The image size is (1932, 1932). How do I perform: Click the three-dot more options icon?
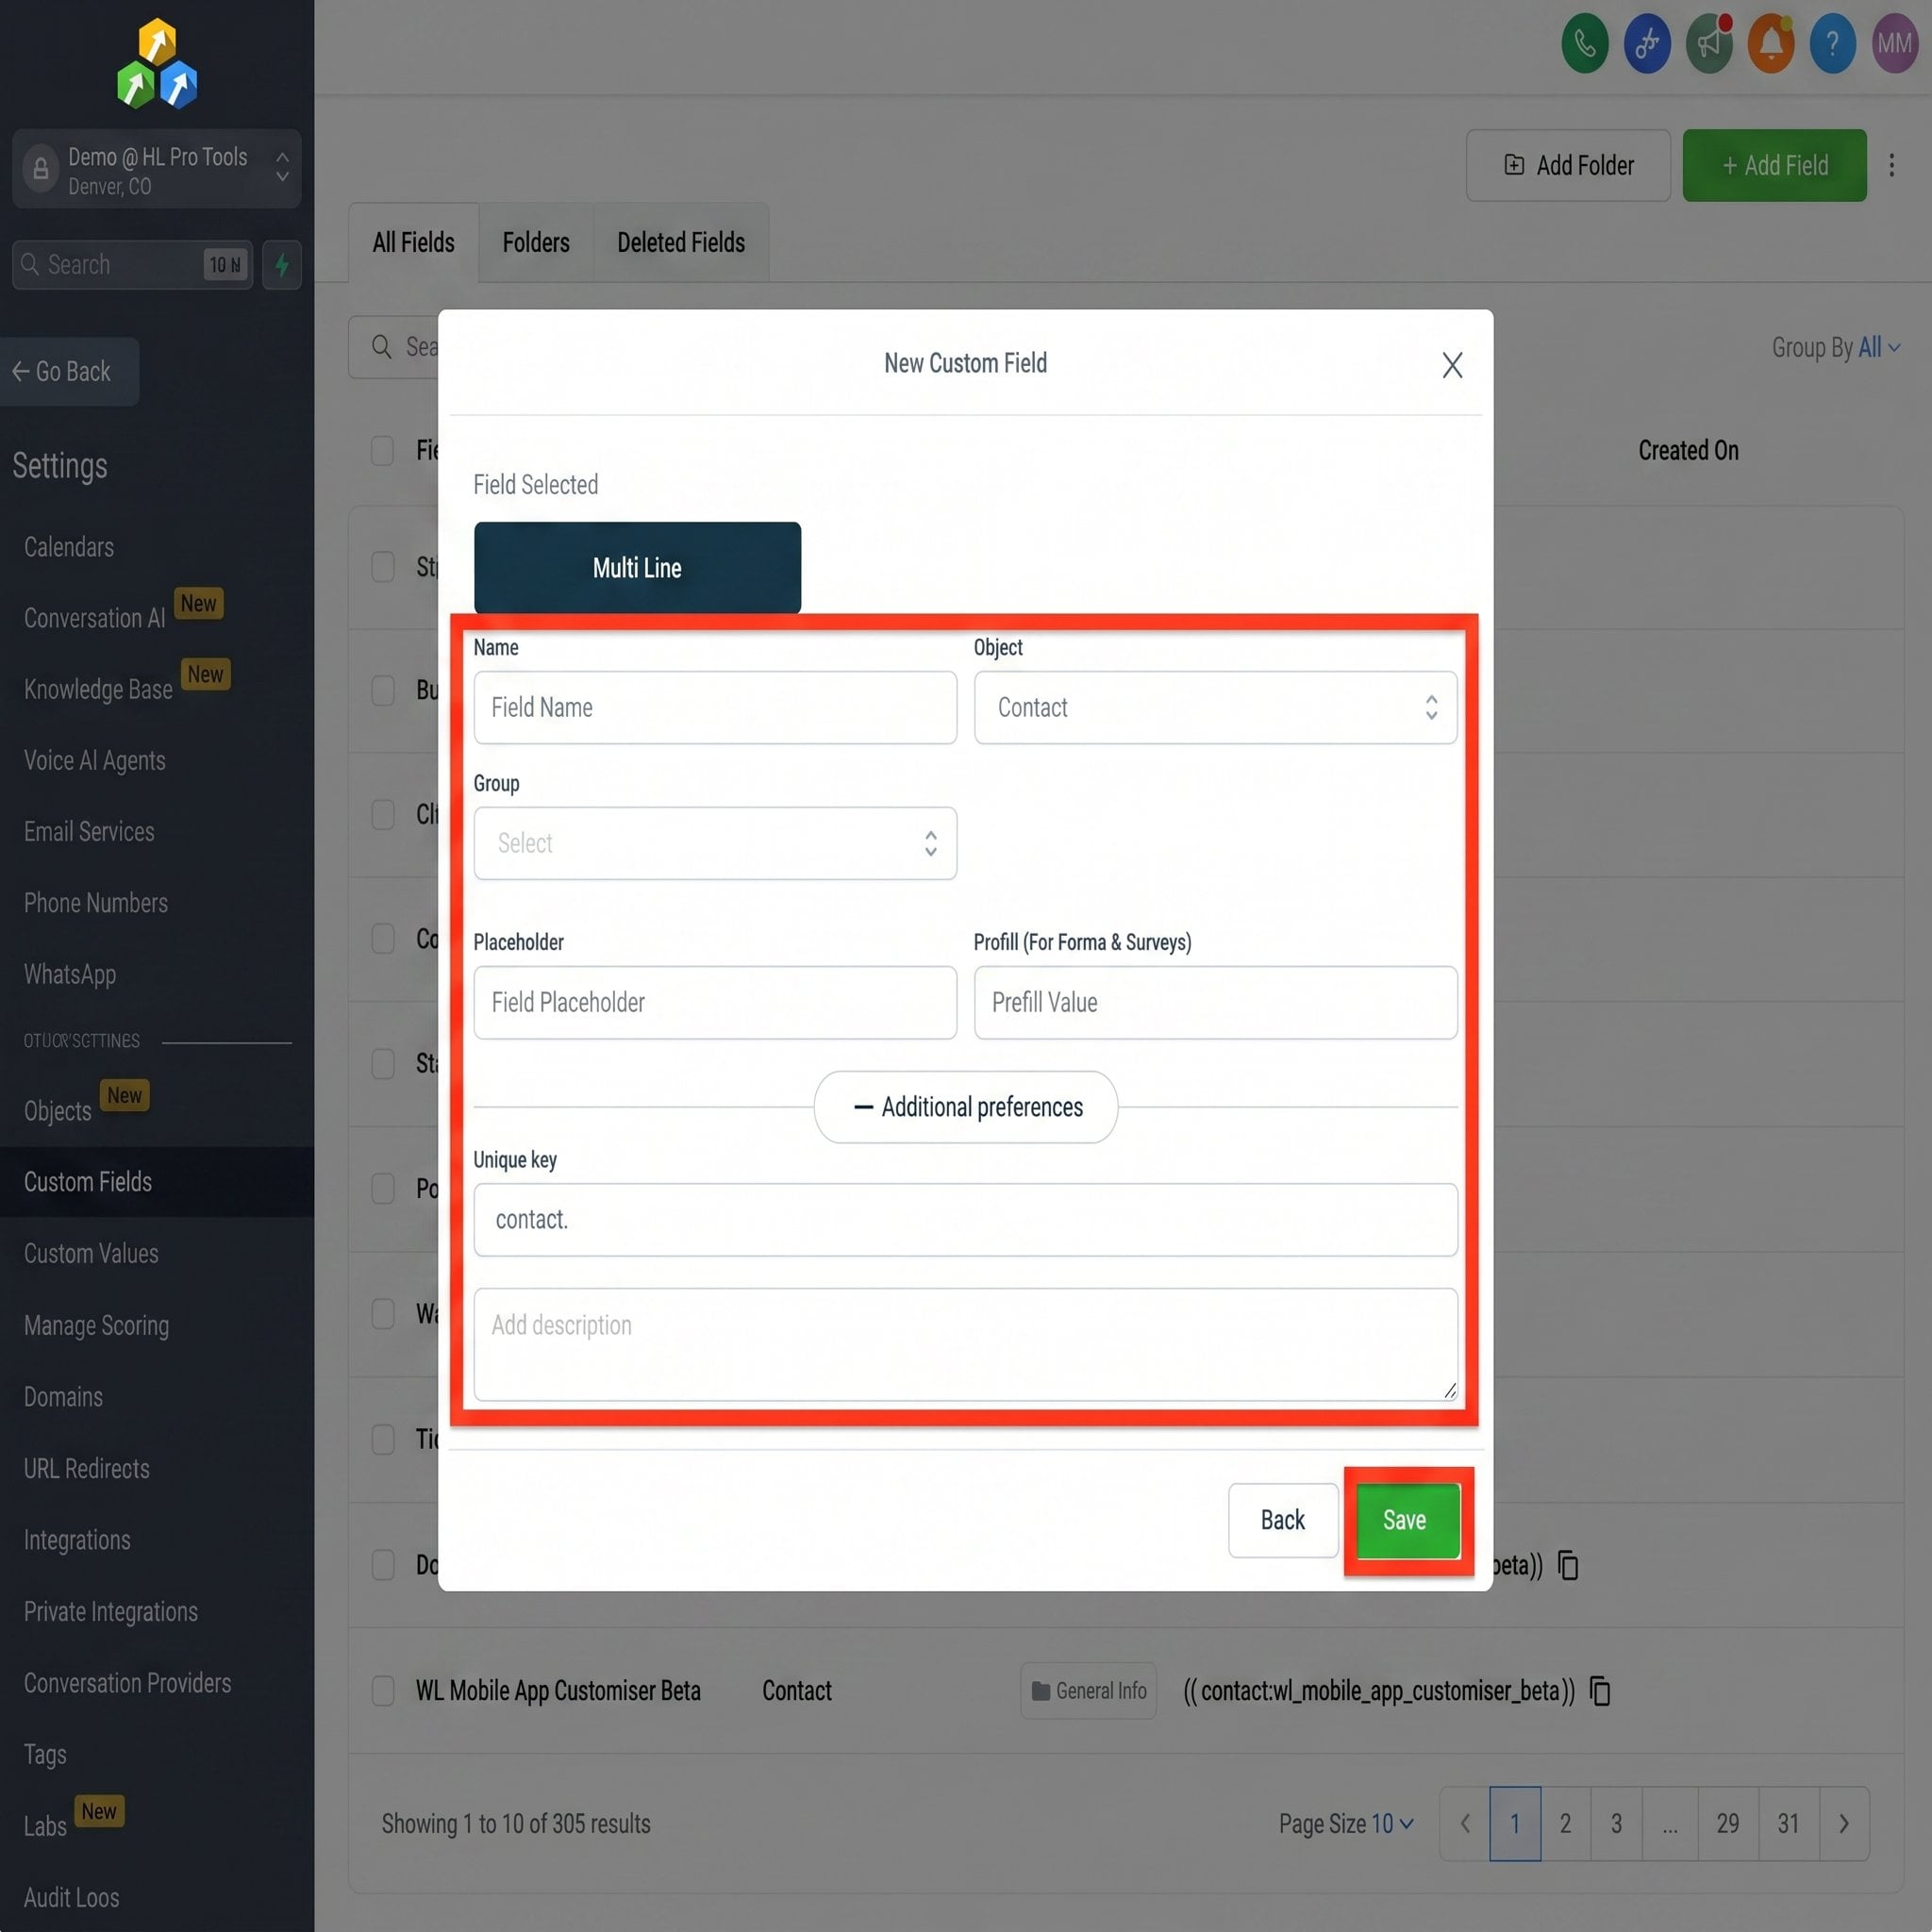(1891, 165)
